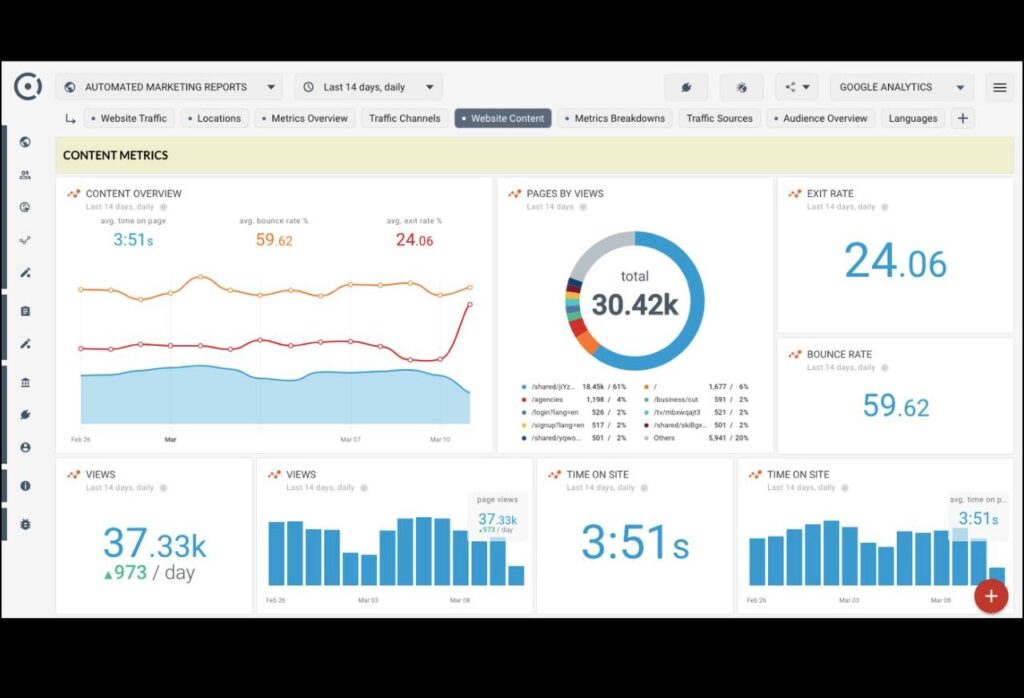This screenshot has height=698, width=1024.
Task: Click the plug icon button in top toolbar
Action: (x=686, y=87)
